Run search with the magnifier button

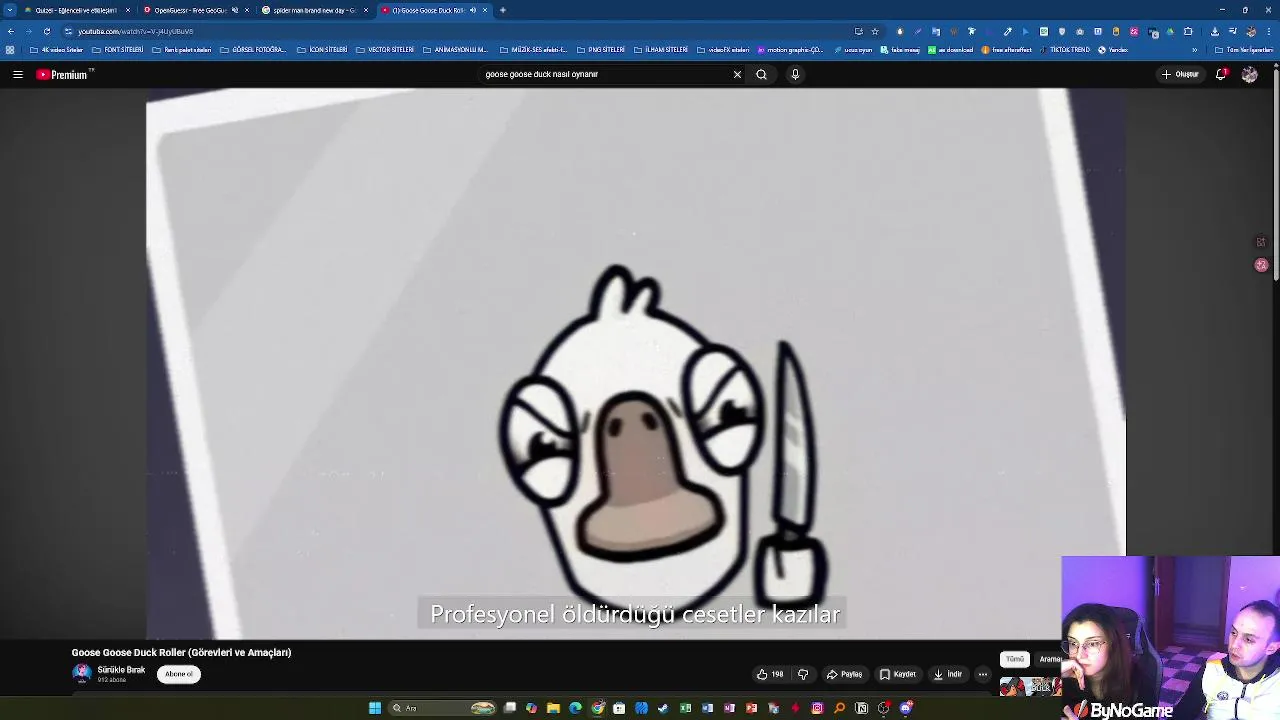point(761,74)
